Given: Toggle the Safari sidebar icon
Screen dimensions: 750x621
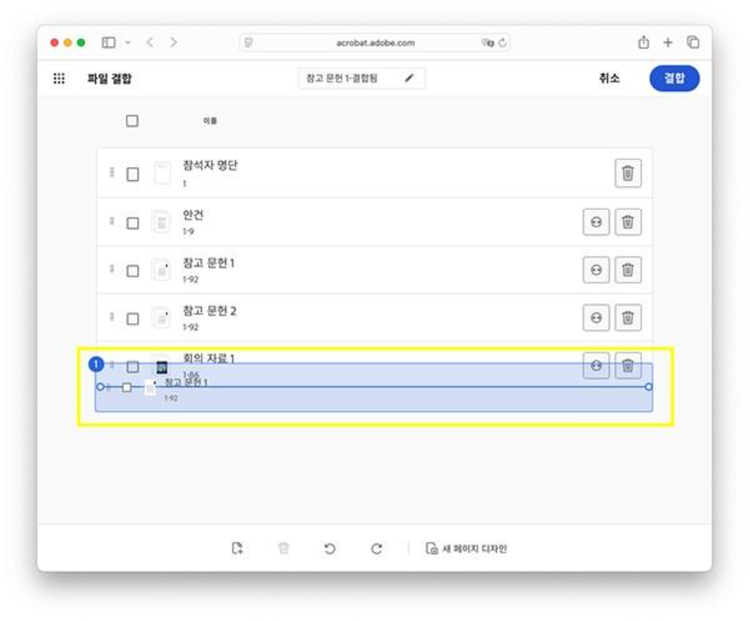Looking at the screenshot, I should (x=109, y=43).
